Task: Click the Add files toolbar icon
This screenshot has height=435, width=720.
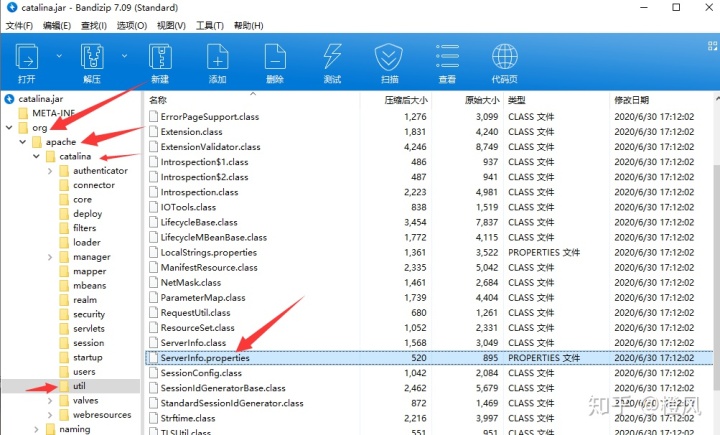Action: tap(218, 56)
